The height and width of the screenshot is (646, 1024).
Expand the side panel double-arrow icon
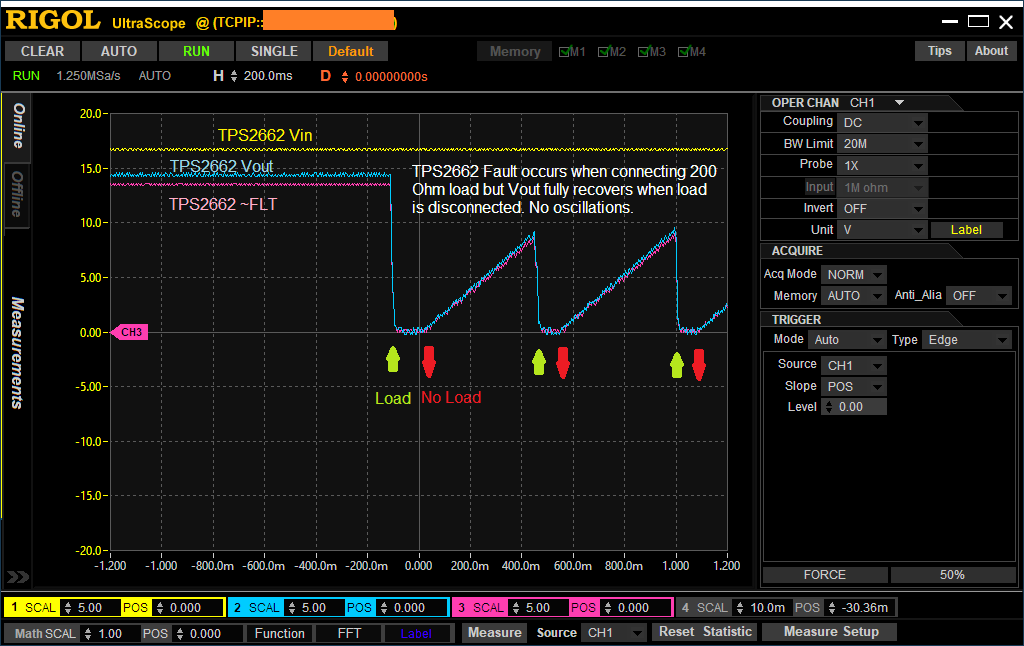(x=18, y=577)
